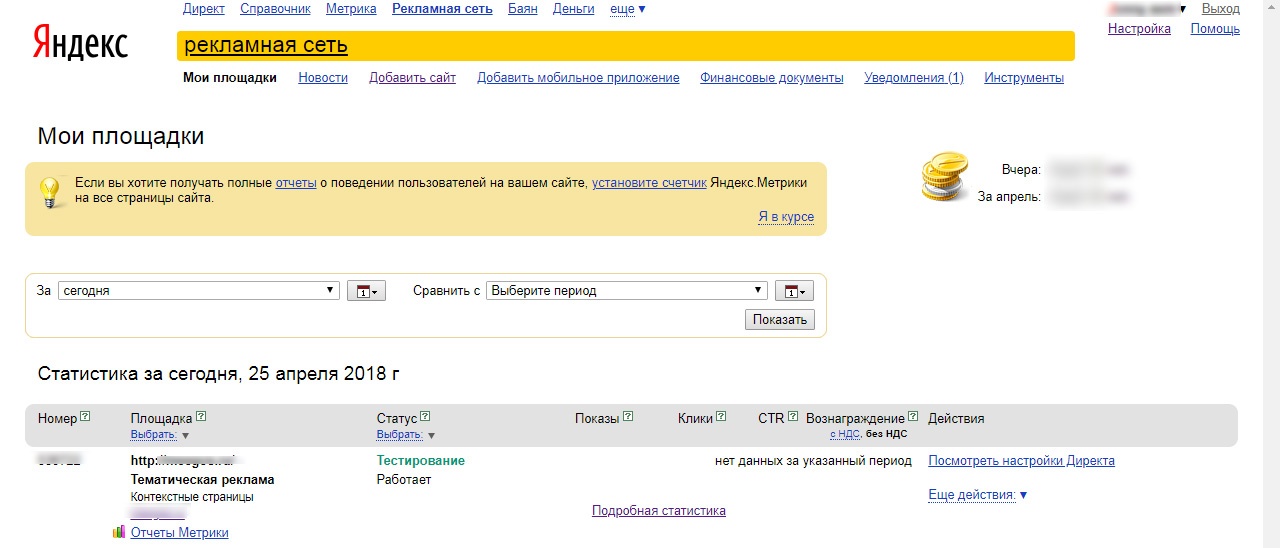Click the 'Действия' column header
The height and width of the screenshot is (548, 1280).
tap(957, 419)
